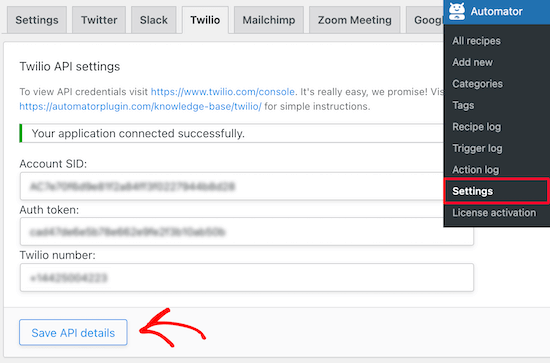
Task: Open the partially hidden Google tab
Action: [x=425, y=20]
